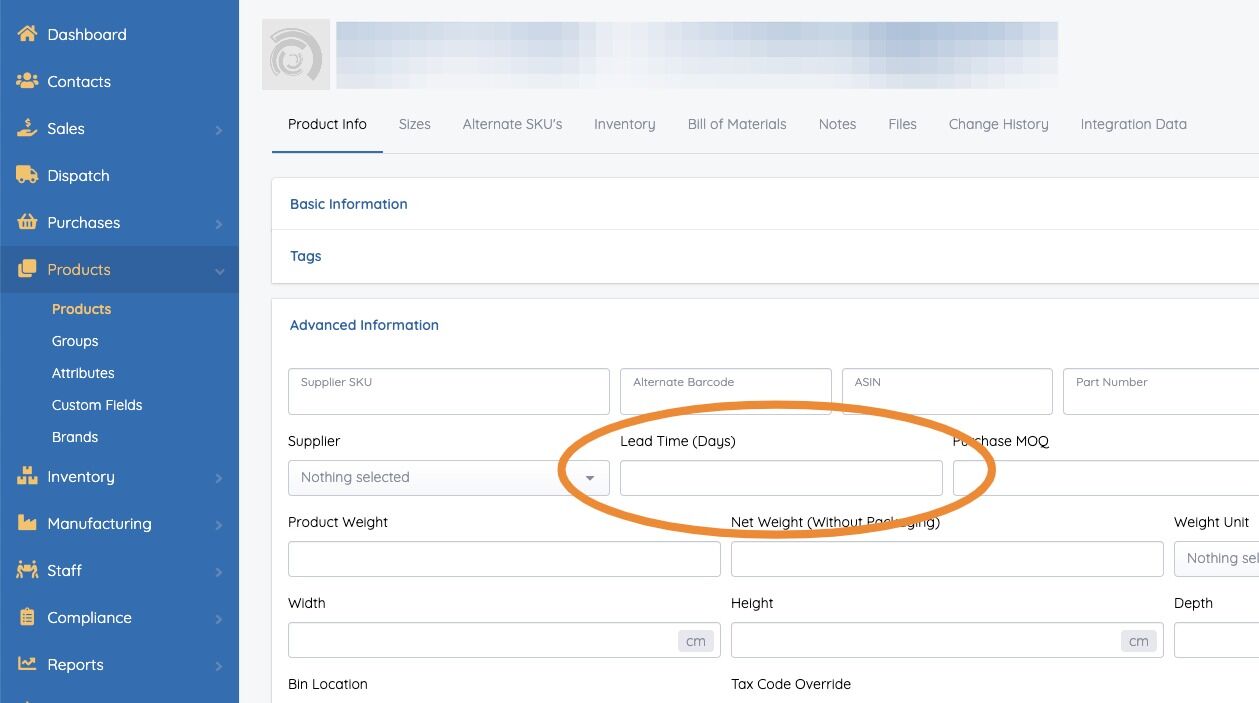Go to the Brands submenu link
The width and height of the screenshot is (1259, 703).
(x=75, y=437)
